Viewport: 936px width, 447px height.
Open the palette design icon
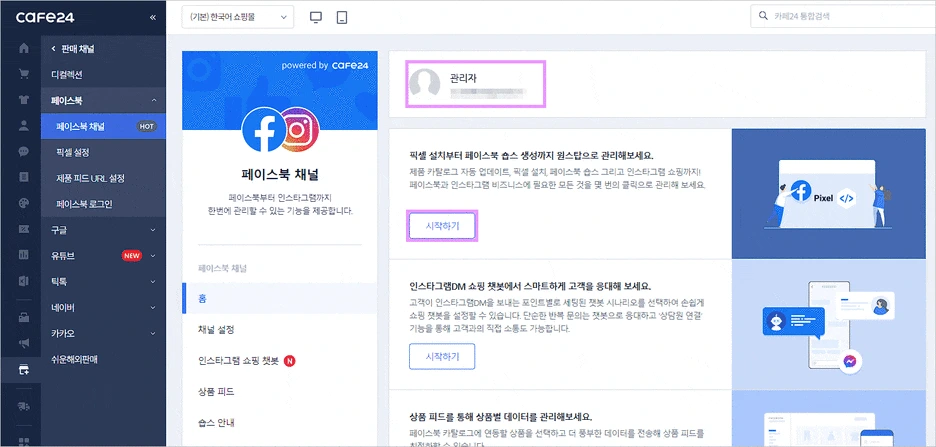(24, 202)
